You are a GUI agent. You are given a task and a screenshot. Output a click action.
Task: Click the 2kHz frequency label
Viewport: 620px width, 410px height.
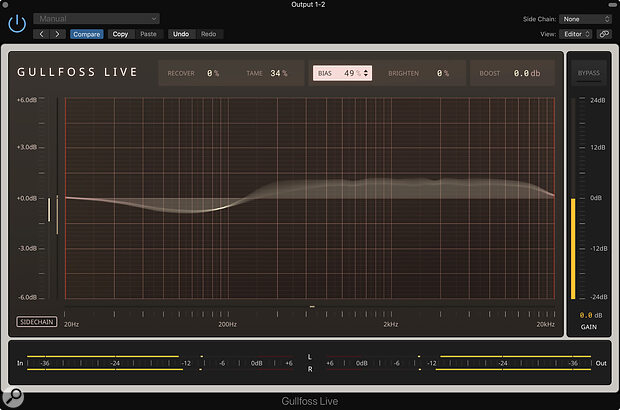pyautogui.click(x=391, y=324)
